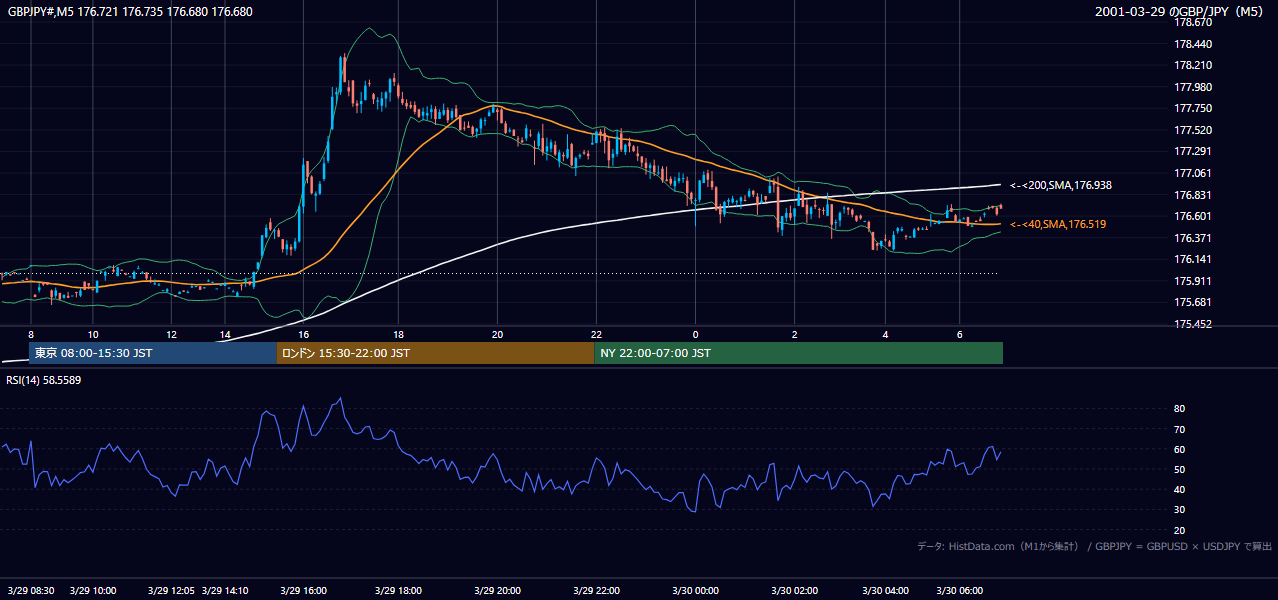
Task: Click the price axis value 177.980
Action: tap(1193, 87)
